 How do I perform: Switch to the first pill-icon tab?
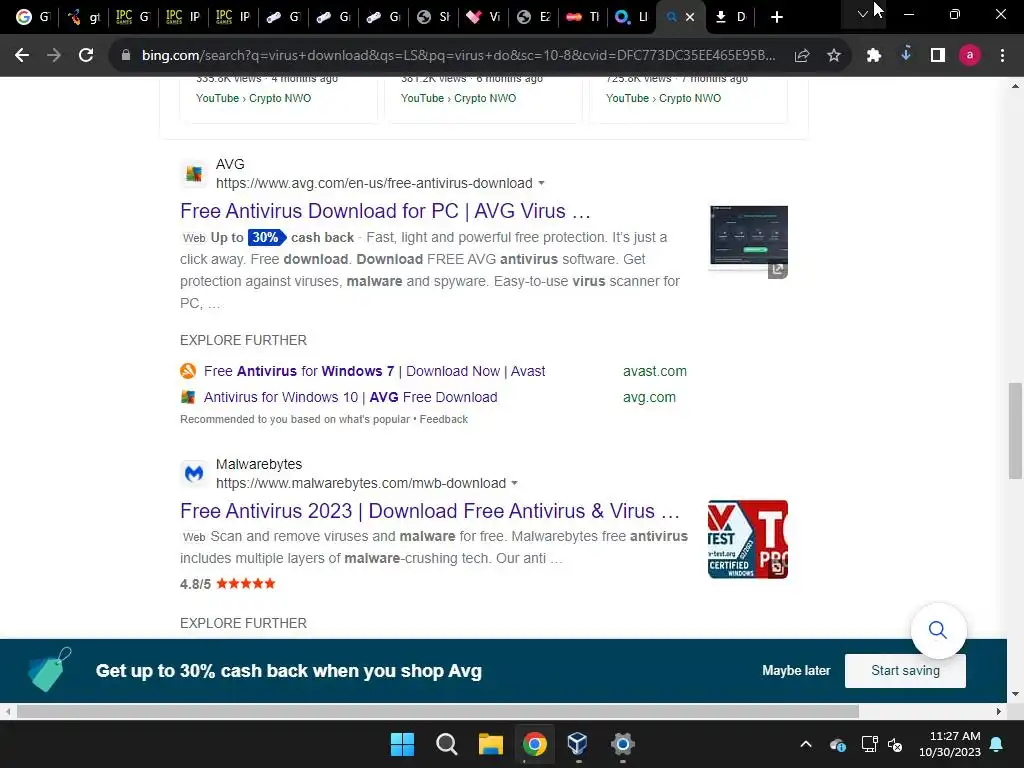click(283, 17)
